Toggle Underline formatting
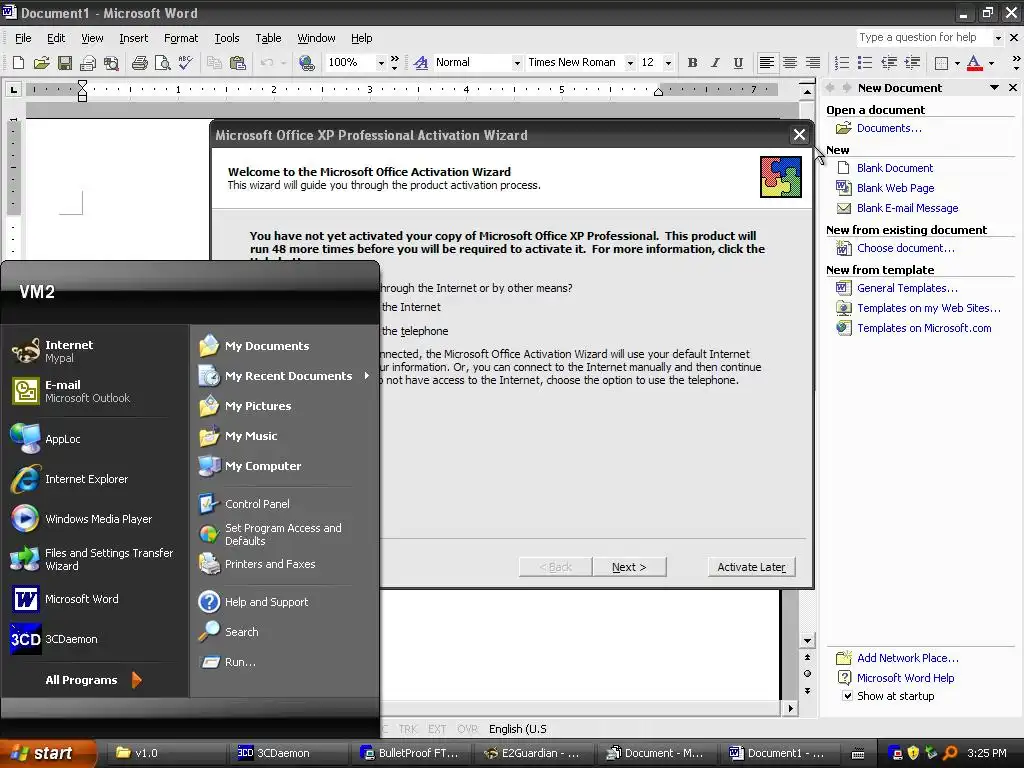 coord(738,63)
